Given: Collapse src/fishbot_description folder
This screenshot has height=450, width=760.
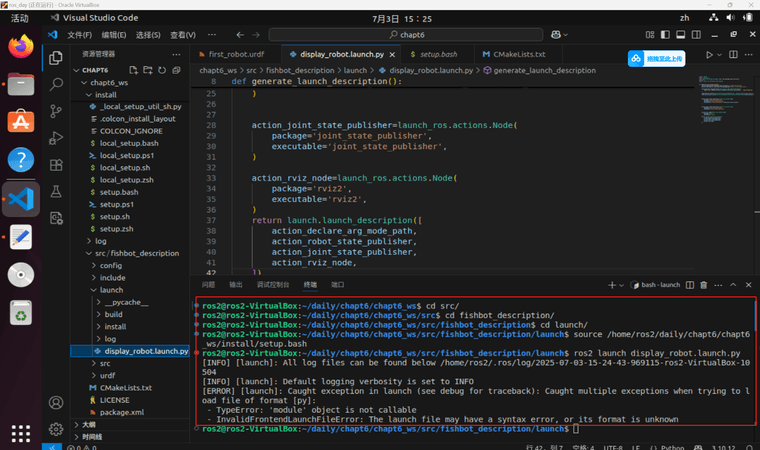Looking at the screenshot, I should [89, 253].
